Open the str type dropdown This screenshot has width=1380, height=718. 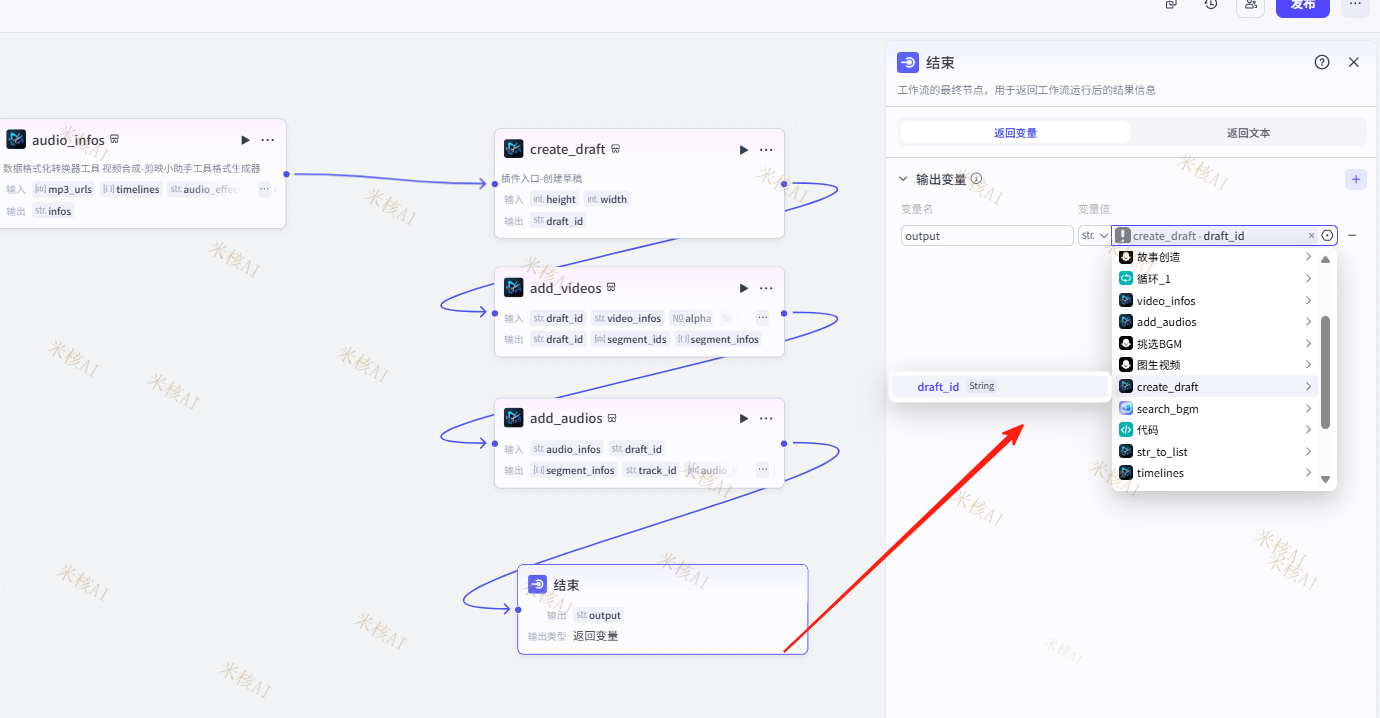tap(1094, 236)
